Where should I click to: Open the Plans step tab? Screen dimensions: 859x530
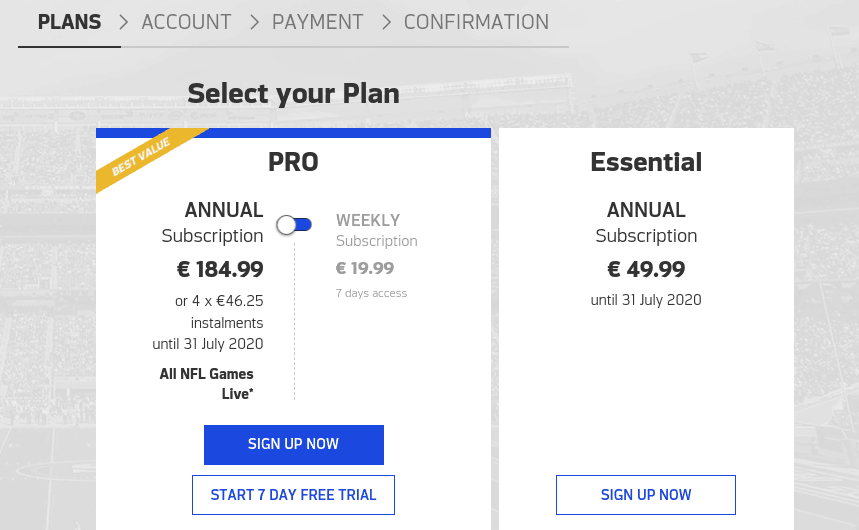[x=70, y=22]
